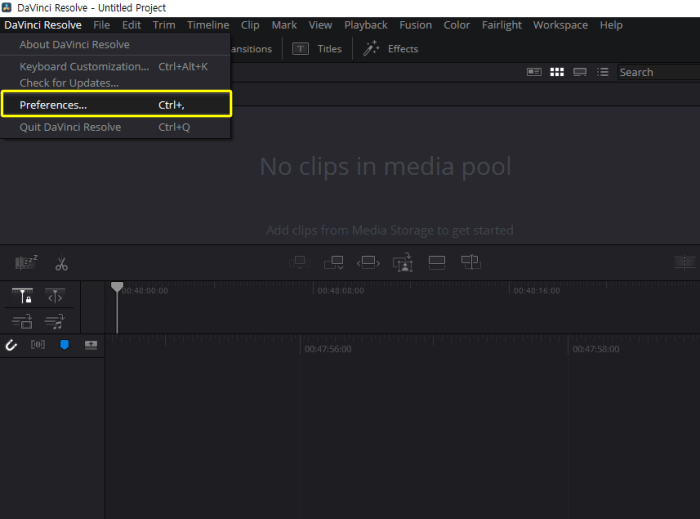Open the Trim menu
700x519 pixels.
(x=164, y=25)
